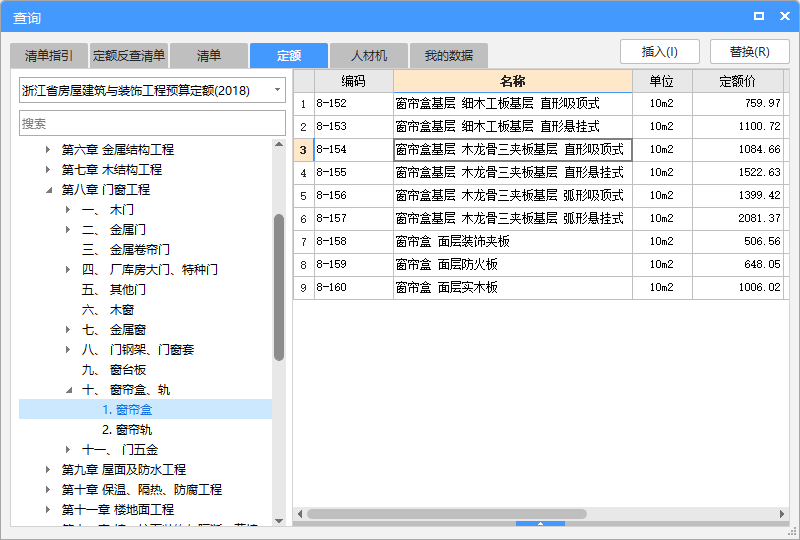800x540 pixels.
Task: Select 2. 窗帘轨 tree item
Action: (x=127, y=430)
